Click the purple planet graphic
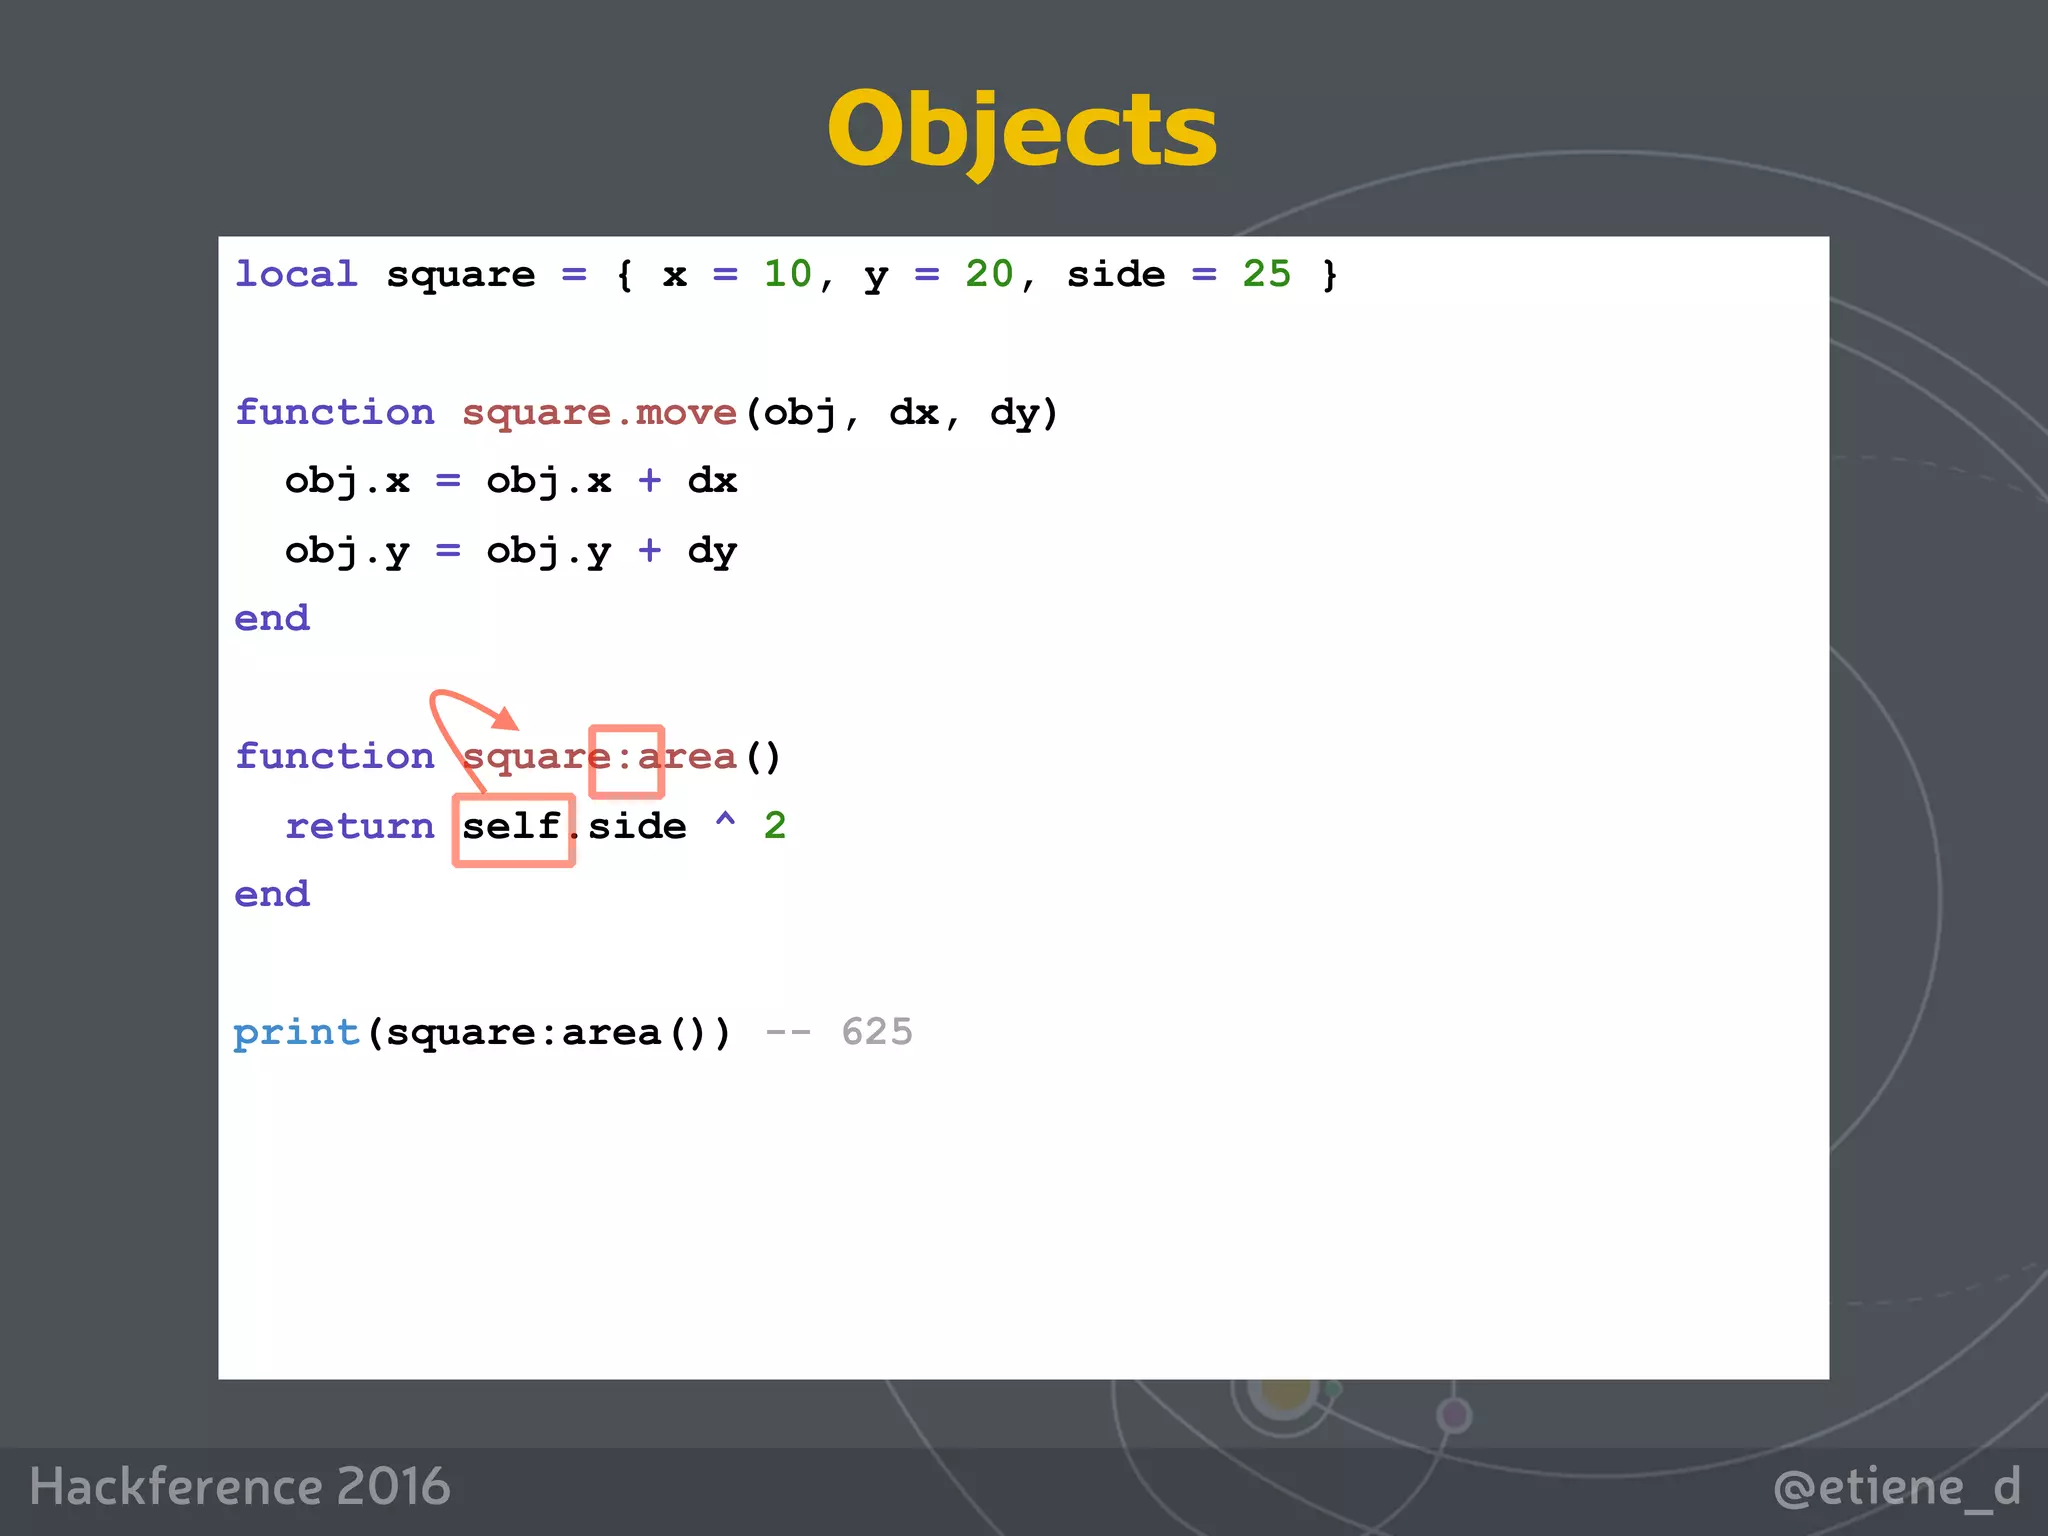 coord(1454,1415)
